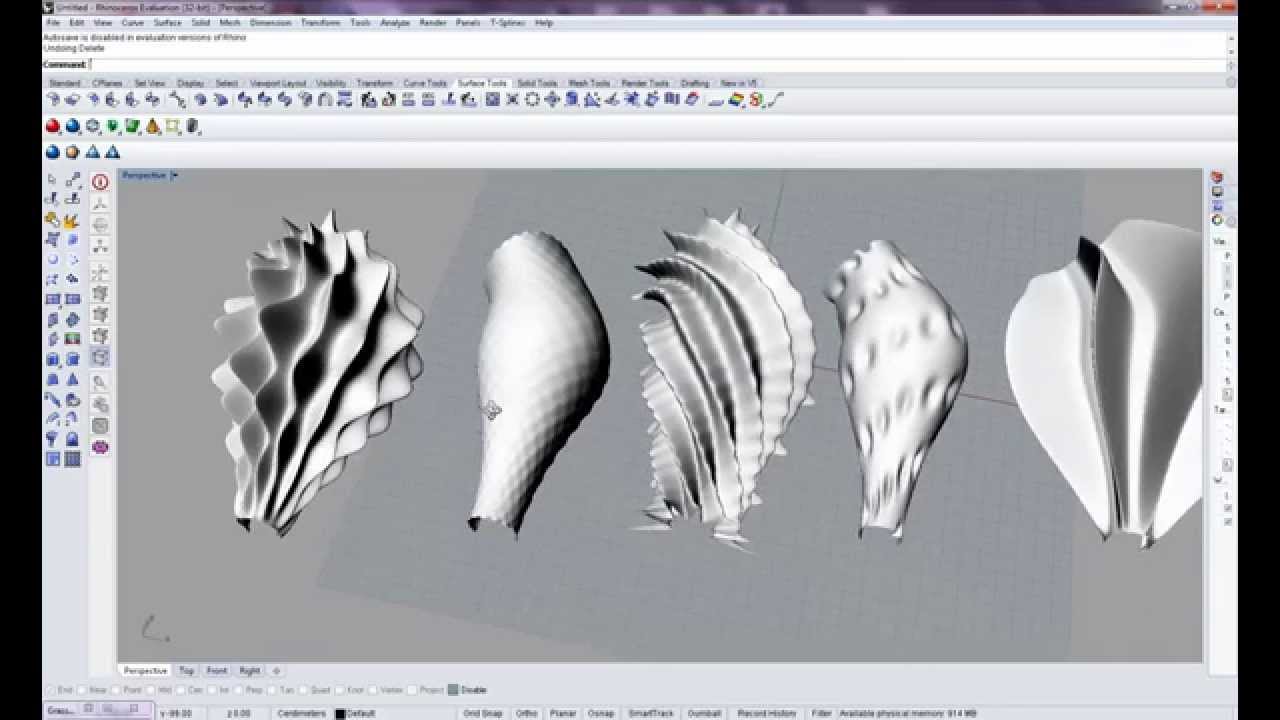Select the arrow pointer tool in the left sidebar
The width and height of the screenshot is (1280, 720).
coord(53,180)
